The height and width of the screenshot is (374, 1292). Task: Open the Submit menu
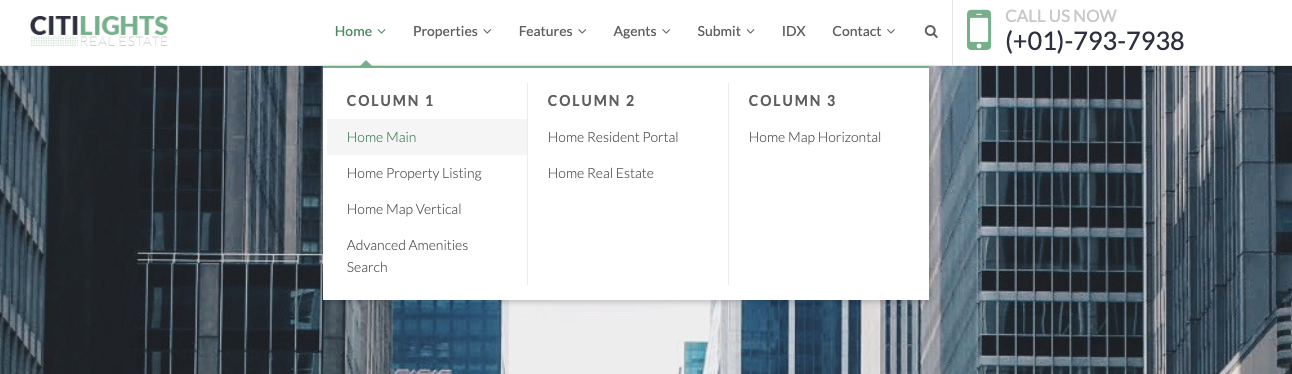(x=726, y=31)
